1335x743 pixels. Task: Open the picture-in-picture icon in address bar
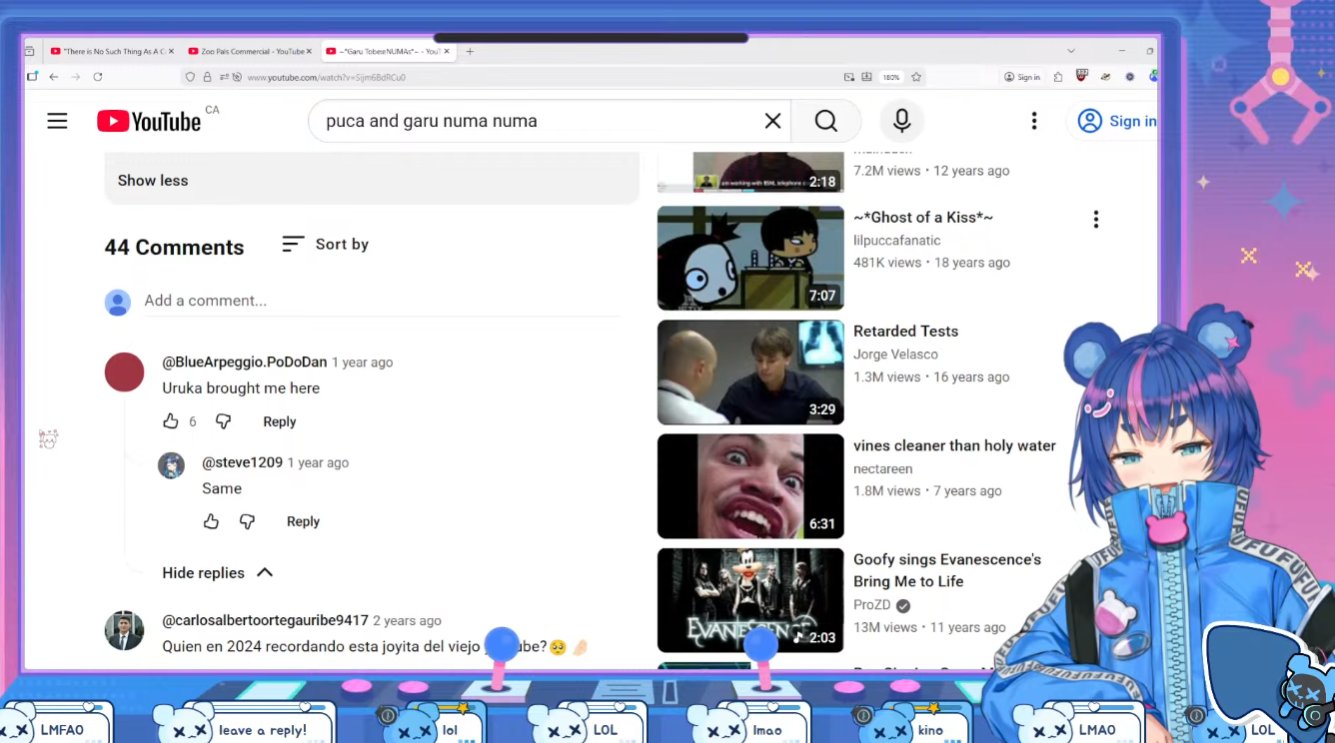coord(849,77)
